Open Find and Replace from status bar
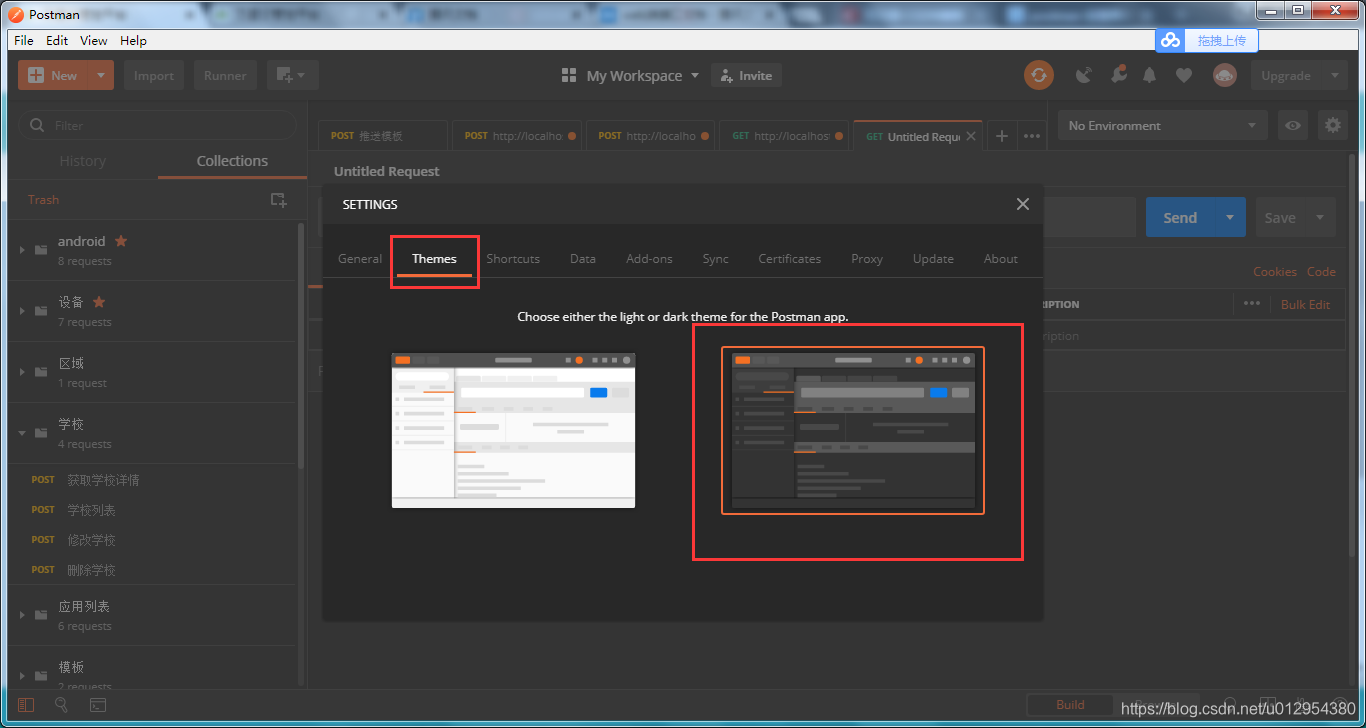1366x728 pixels. pyautogui.click(x=62, y=705)
